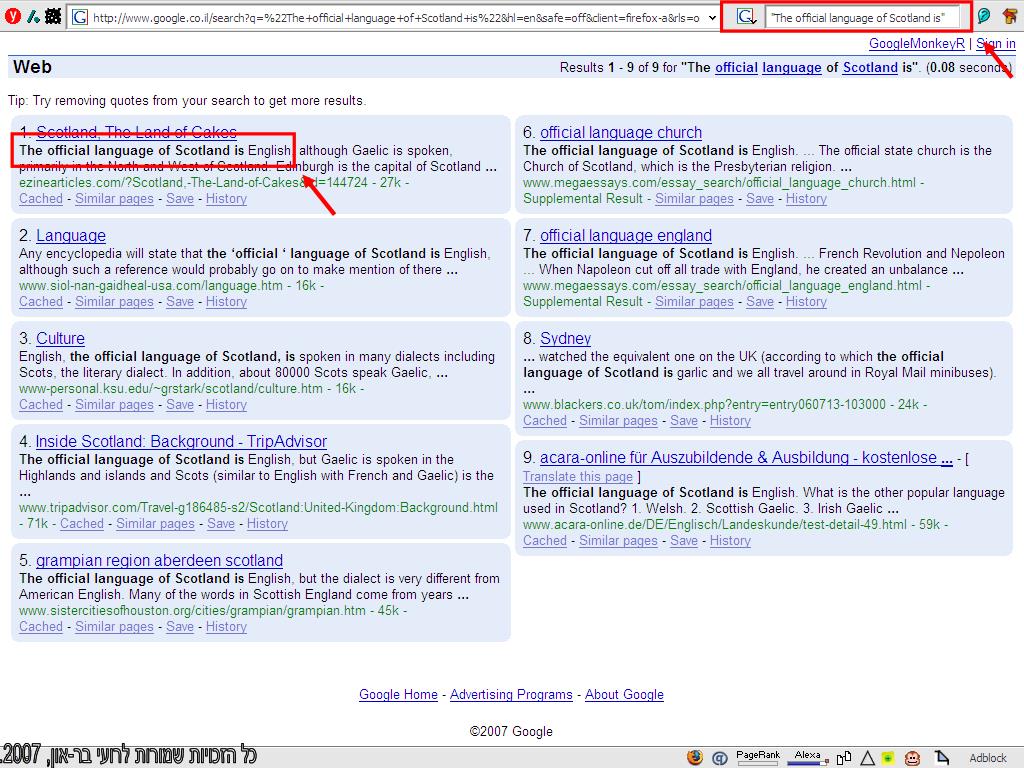Open the acara-online für Auszubildende result
The image size is (1024, 768).
746,457
